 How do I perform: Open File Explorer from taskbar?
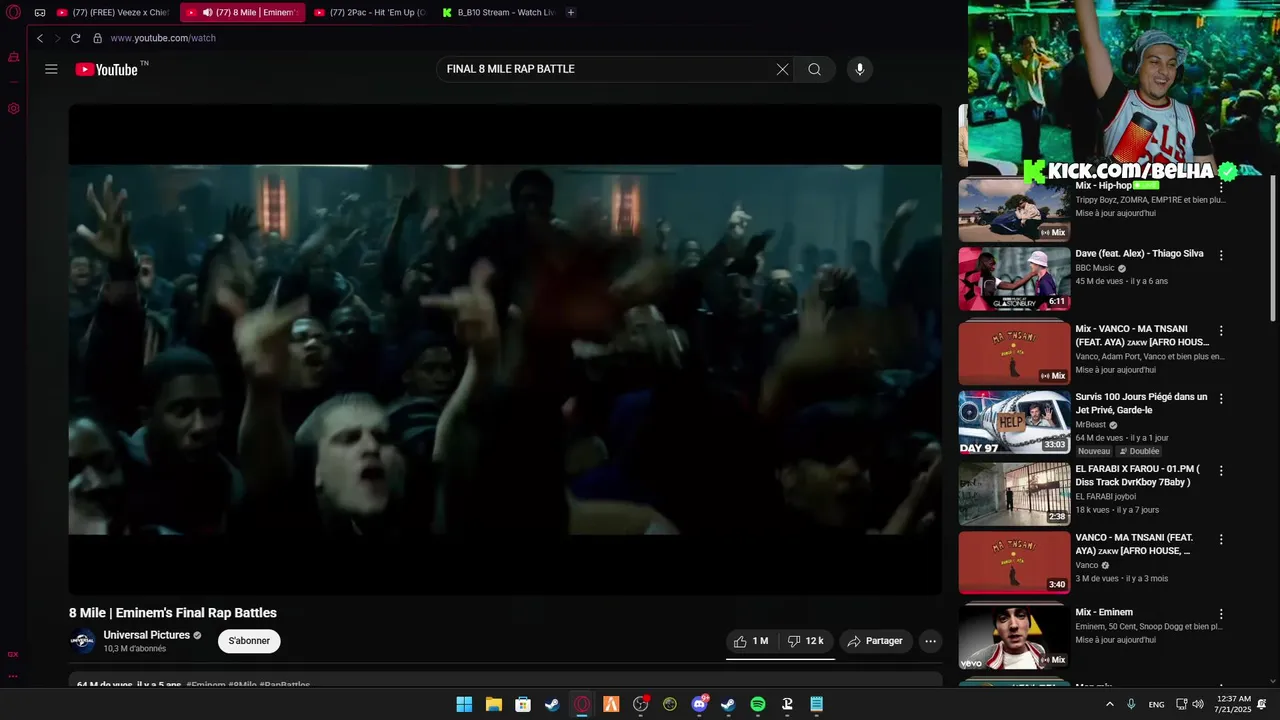[493, 704]
